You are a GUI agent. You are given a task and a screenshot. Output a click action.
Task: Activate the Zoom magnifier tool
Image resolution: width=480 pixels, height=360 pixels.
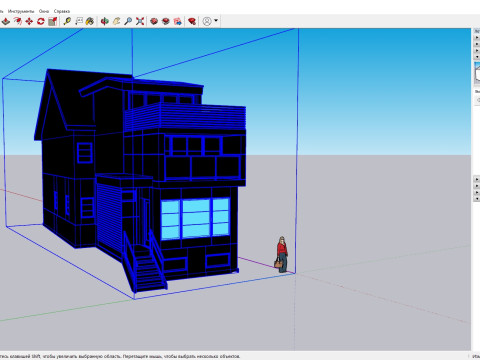tap(128, 22)
